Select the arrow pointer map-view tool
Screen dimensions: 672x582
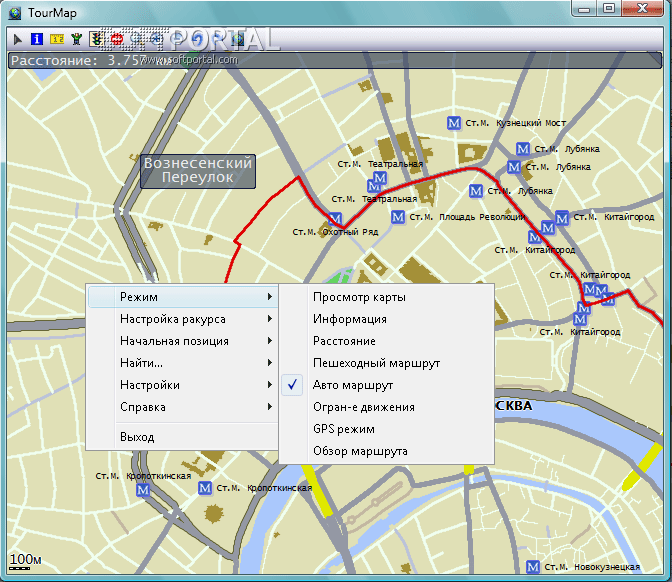[x=18, y=39]
